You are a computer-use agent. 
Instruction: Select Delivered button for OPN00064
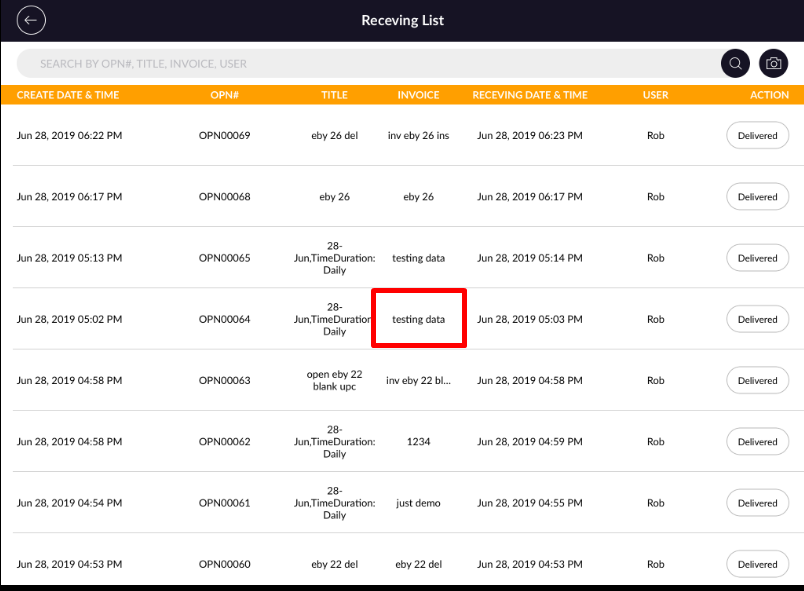(757, 320)
